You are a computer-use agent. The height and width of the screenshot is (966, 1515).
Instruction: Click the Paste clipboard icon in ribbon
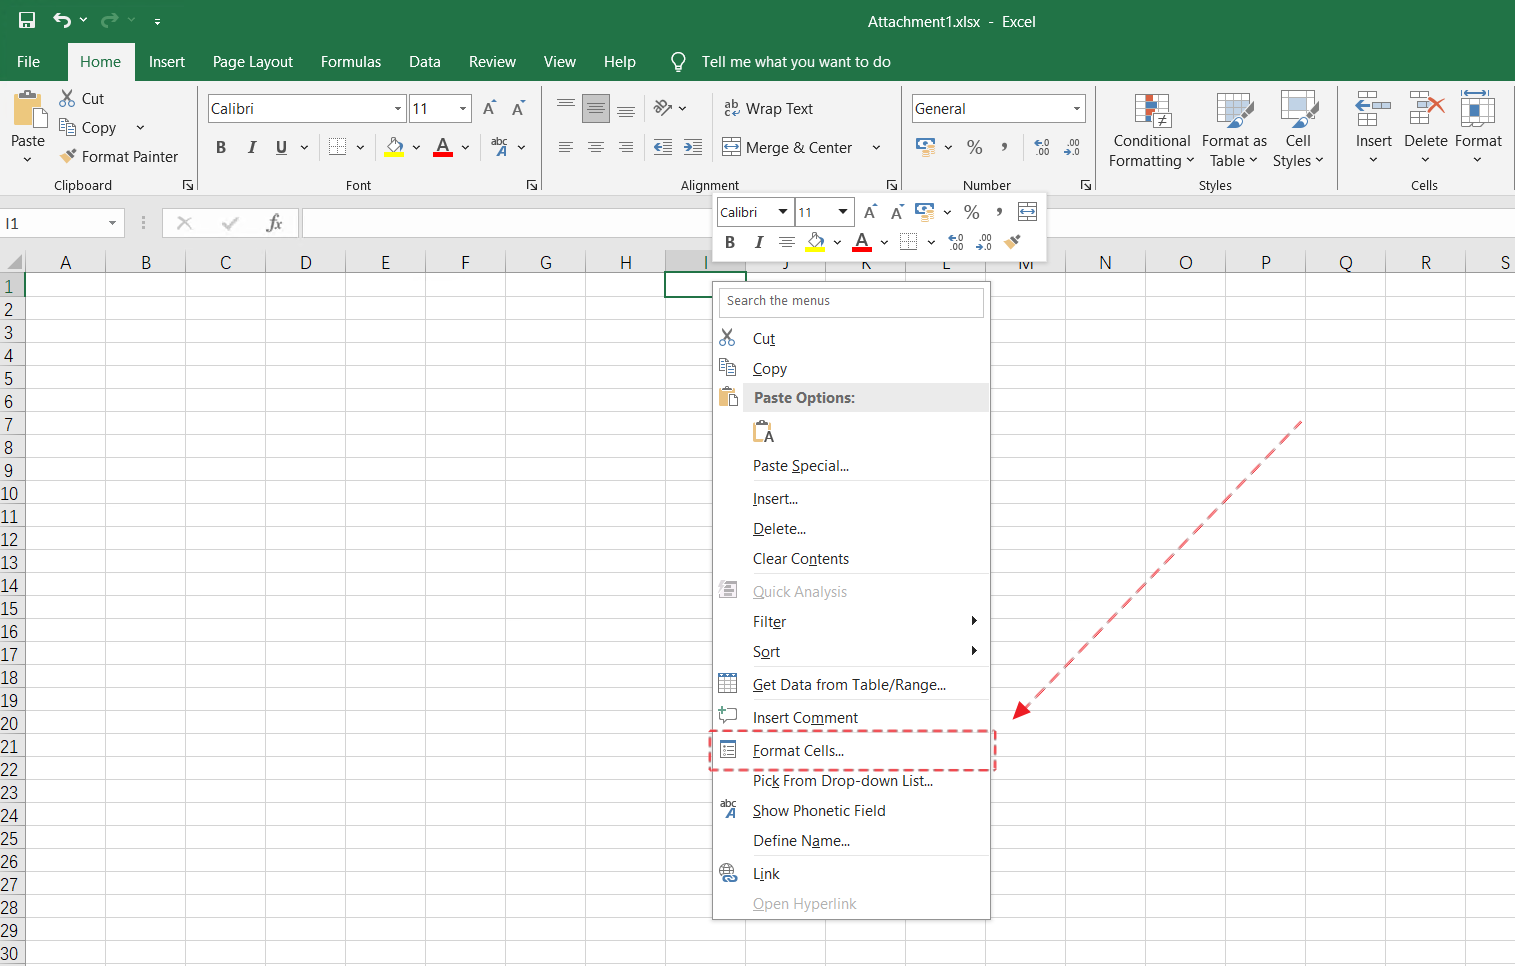[28, 110]
